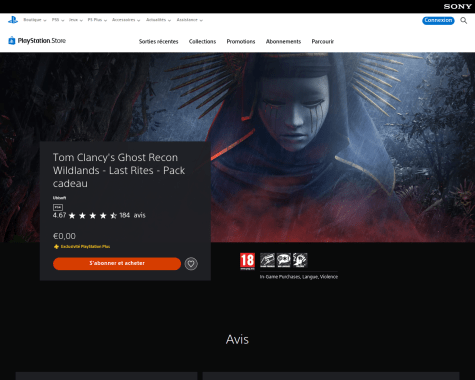The width and height of the screenshot is (475, 380).
Task: Click the Sony logo
Action: click(457, 6)
